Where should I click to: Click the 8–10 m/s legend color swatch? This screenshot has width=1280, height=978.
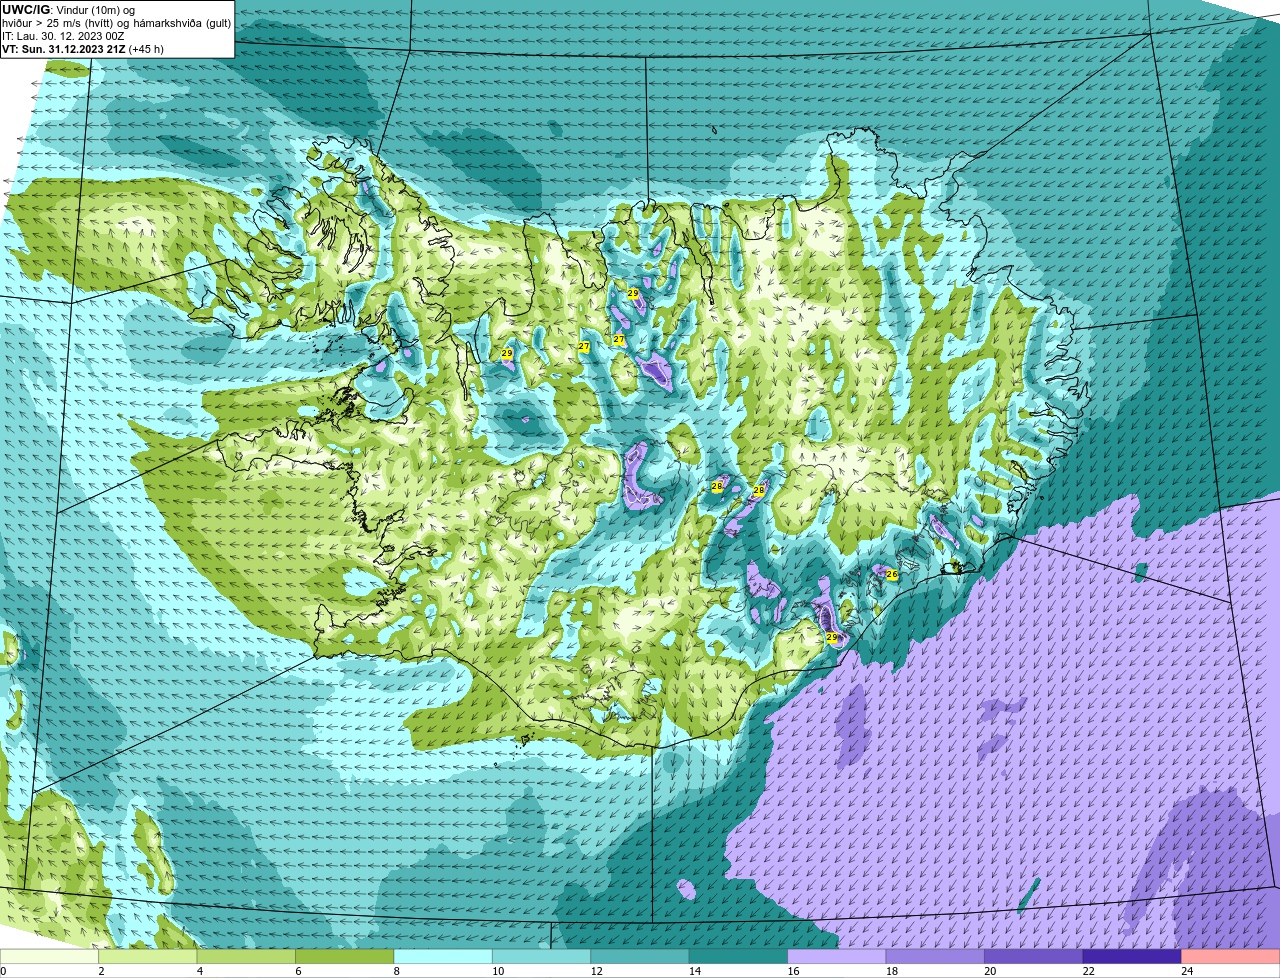click(444, 956)
